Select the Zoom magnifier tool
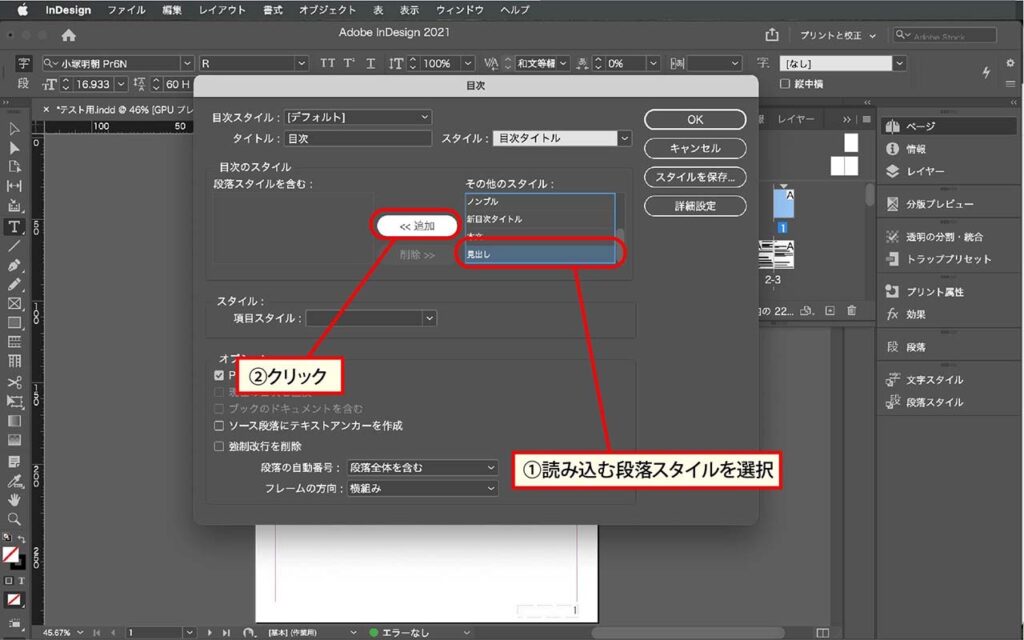The width and height of the screenshot is (1024, 640). click(x=14, y=519)
